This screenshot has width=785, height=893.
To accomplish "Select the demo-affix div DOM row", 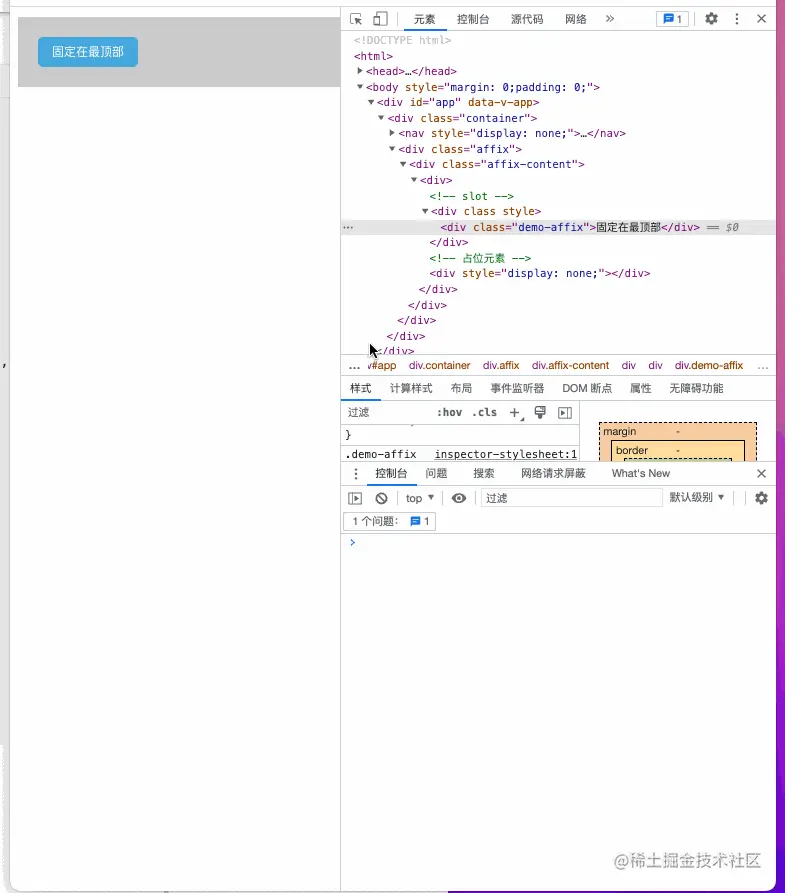I will click(558, 227).
